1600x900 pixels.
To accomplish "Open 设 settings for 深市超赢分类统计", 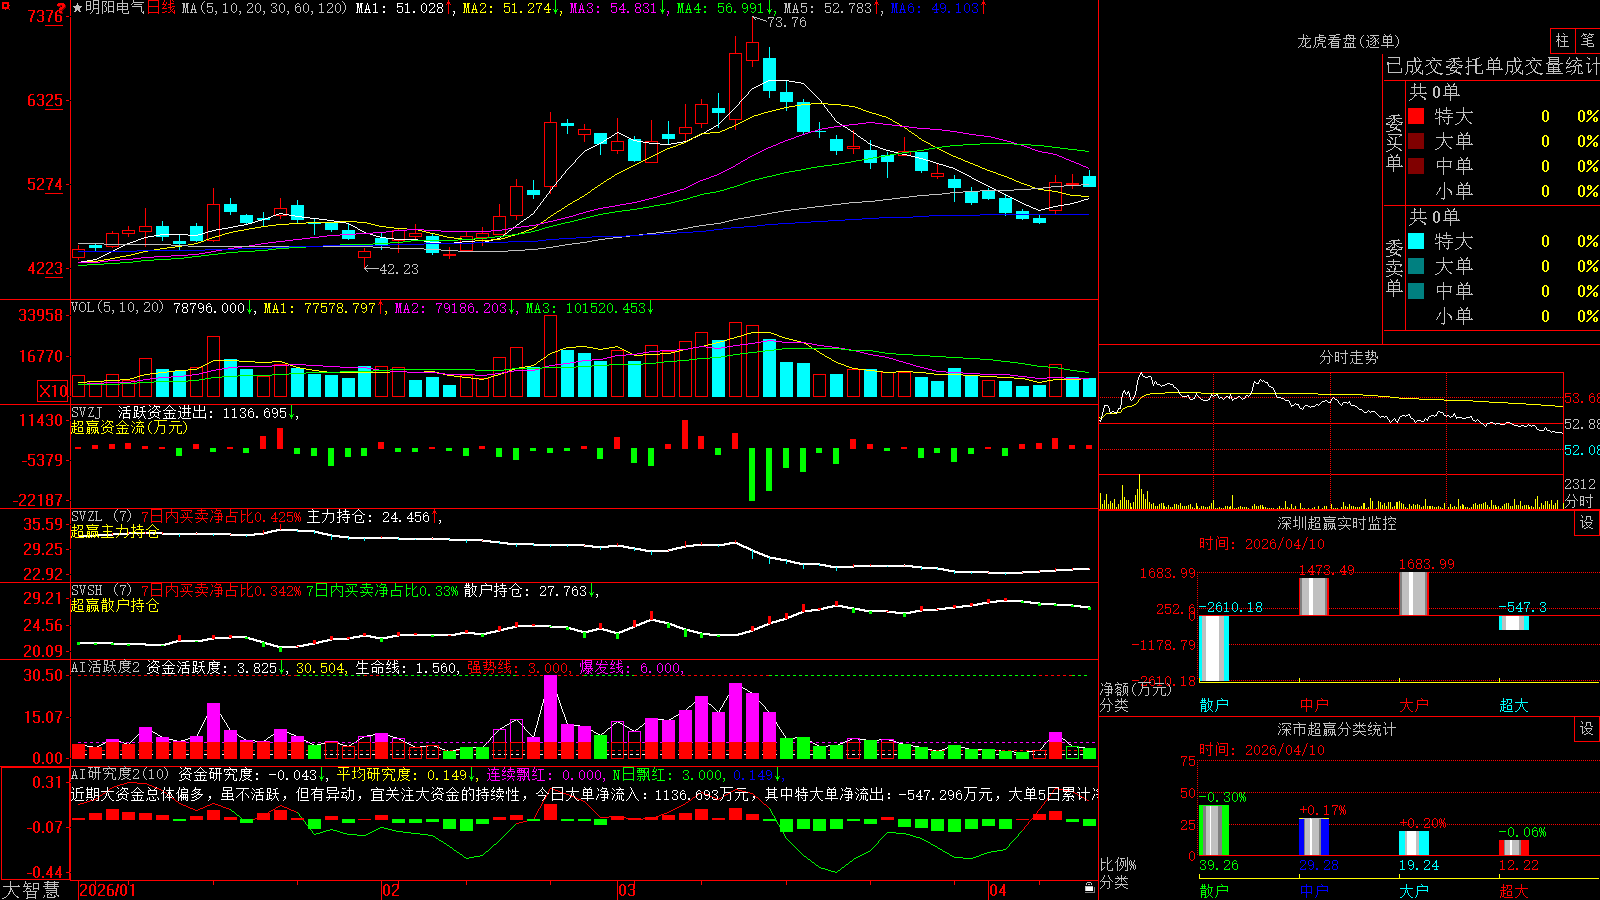I will [x=1587, y=729].
